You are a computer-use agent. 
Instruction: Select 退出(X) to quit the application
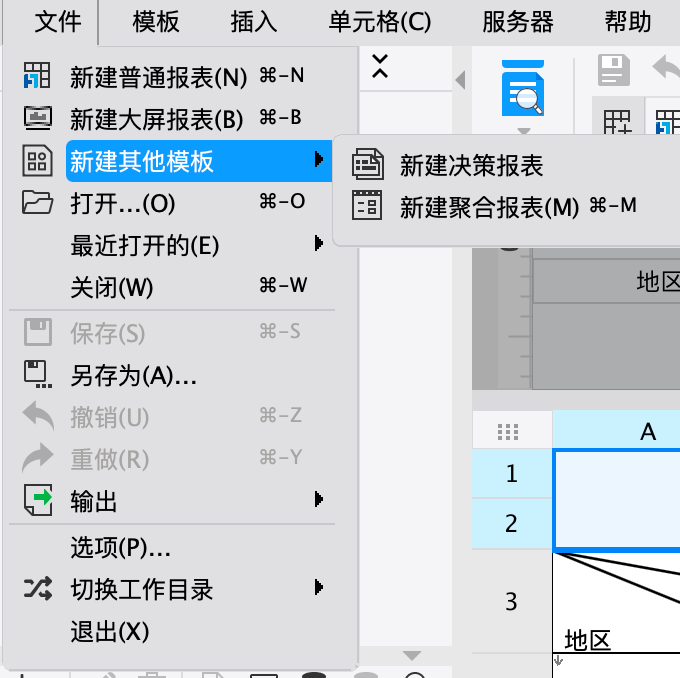tap(109, 632)
